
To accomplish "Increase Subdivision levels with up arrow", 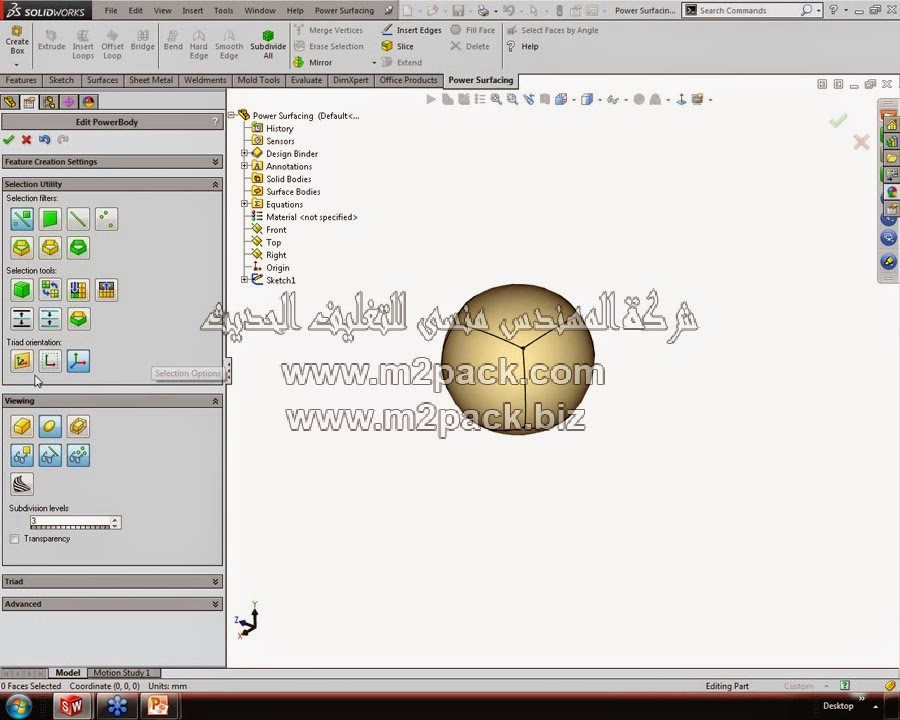I will coord(115,519).
